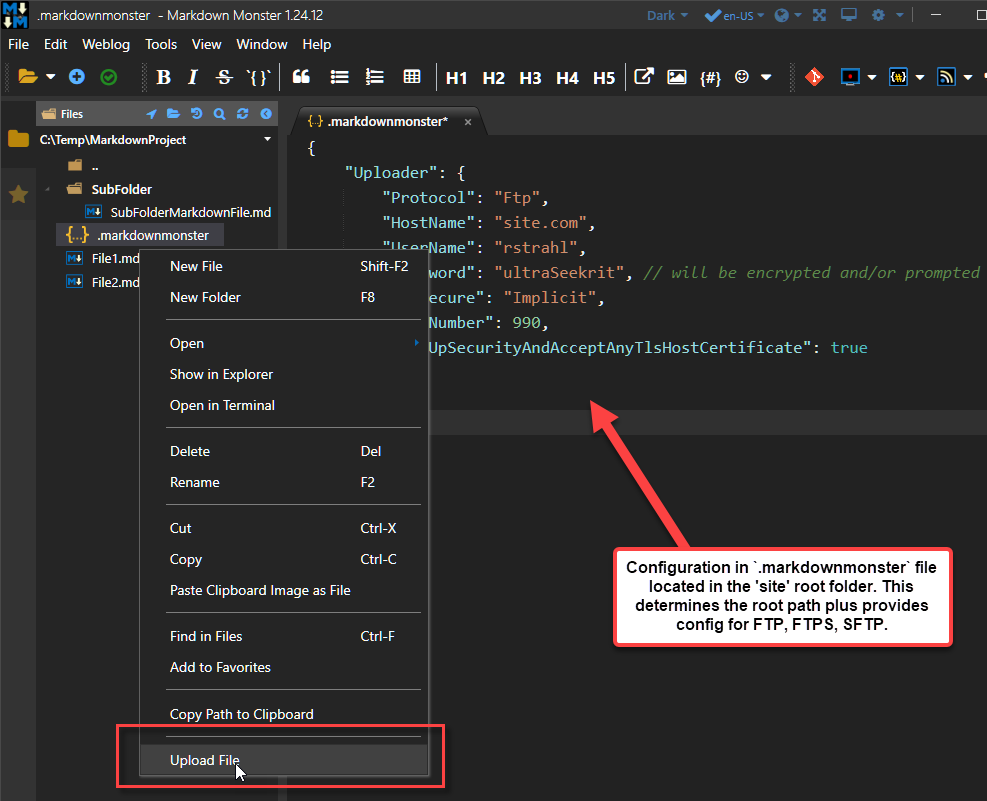Apply H4 heading
This screenshot has width=987, height=801.
[567, 77]
